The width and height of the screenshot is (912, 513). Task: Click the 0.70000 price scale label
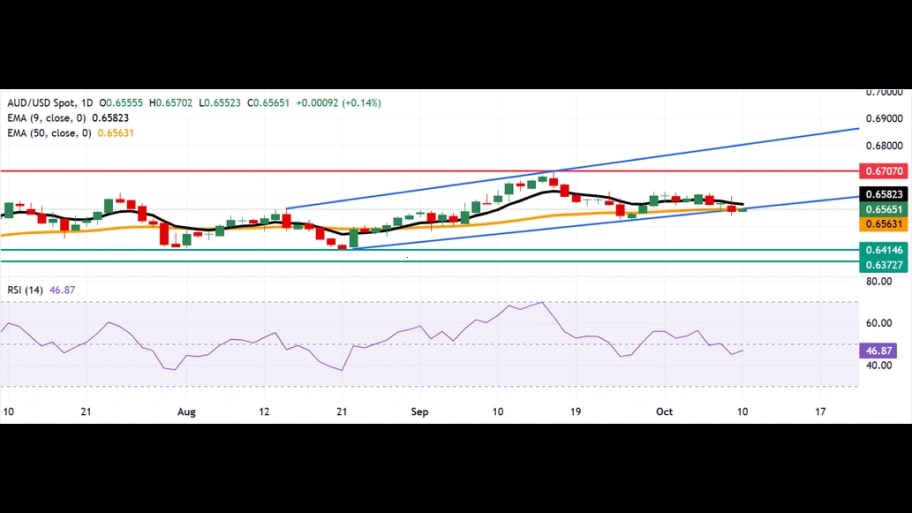coord(883,92)
